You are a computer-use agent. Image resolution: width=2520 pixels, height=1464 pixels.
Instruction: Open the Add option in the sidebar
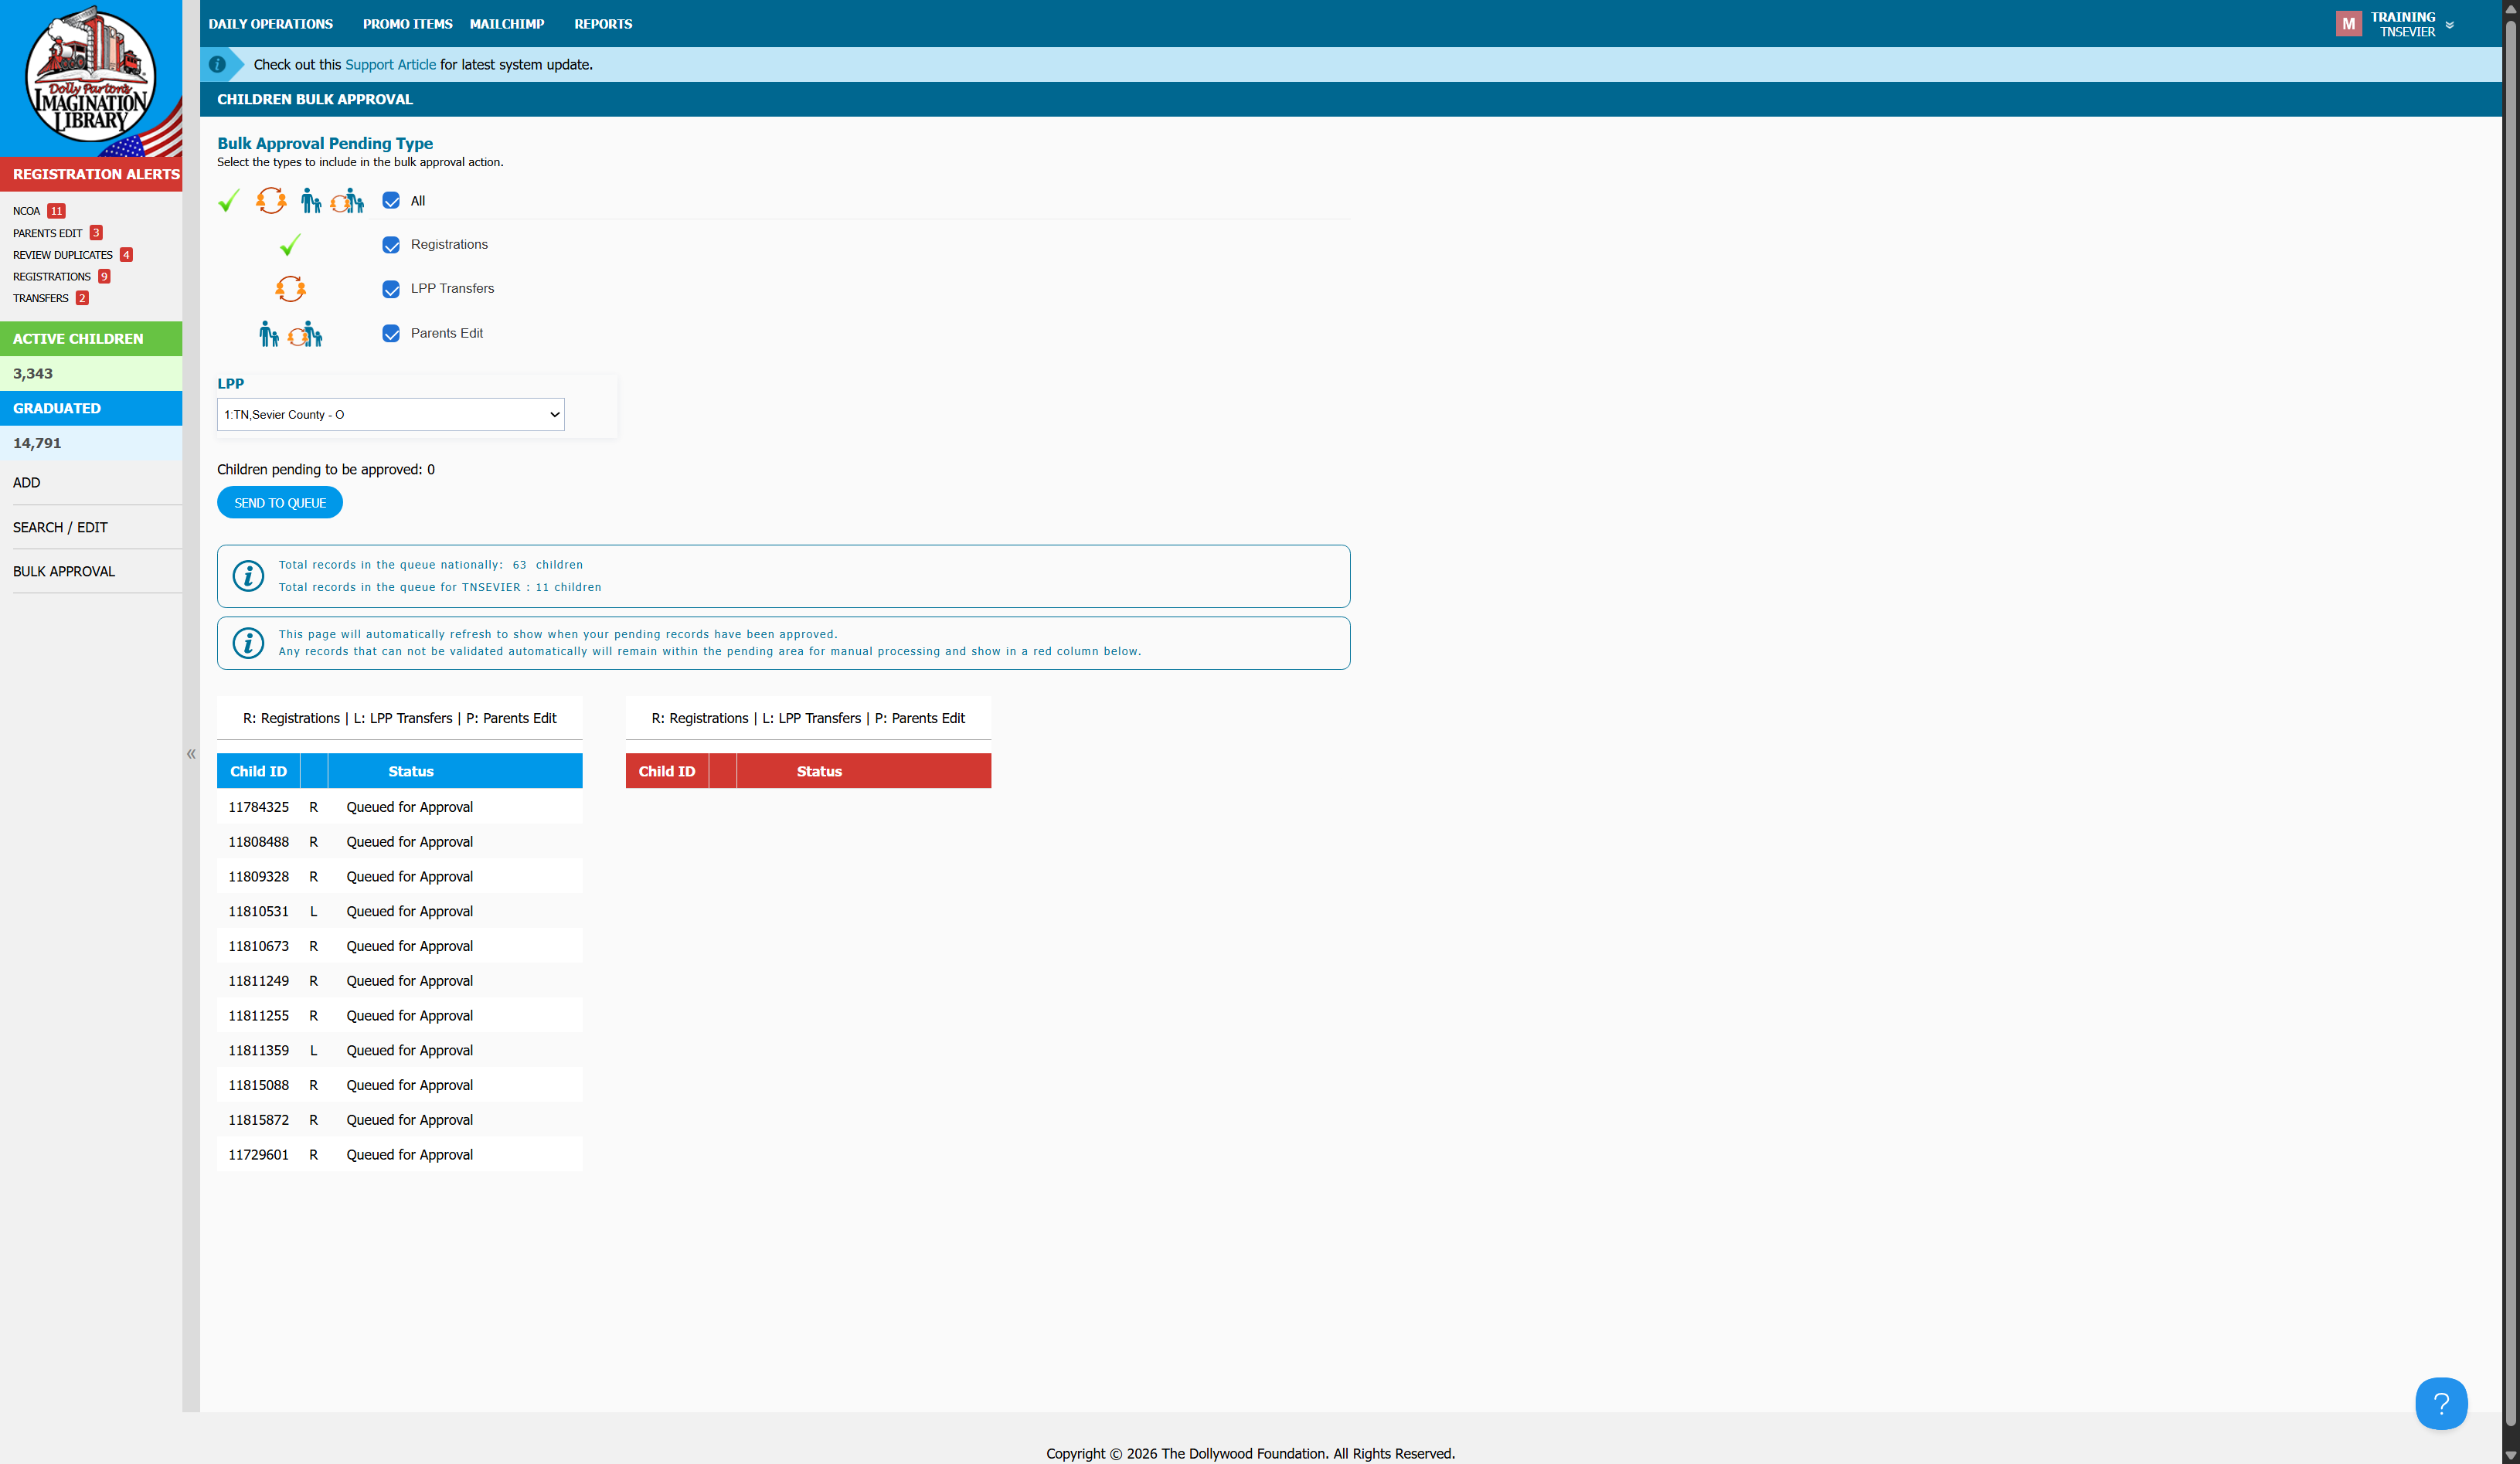(x=27, y=483)
